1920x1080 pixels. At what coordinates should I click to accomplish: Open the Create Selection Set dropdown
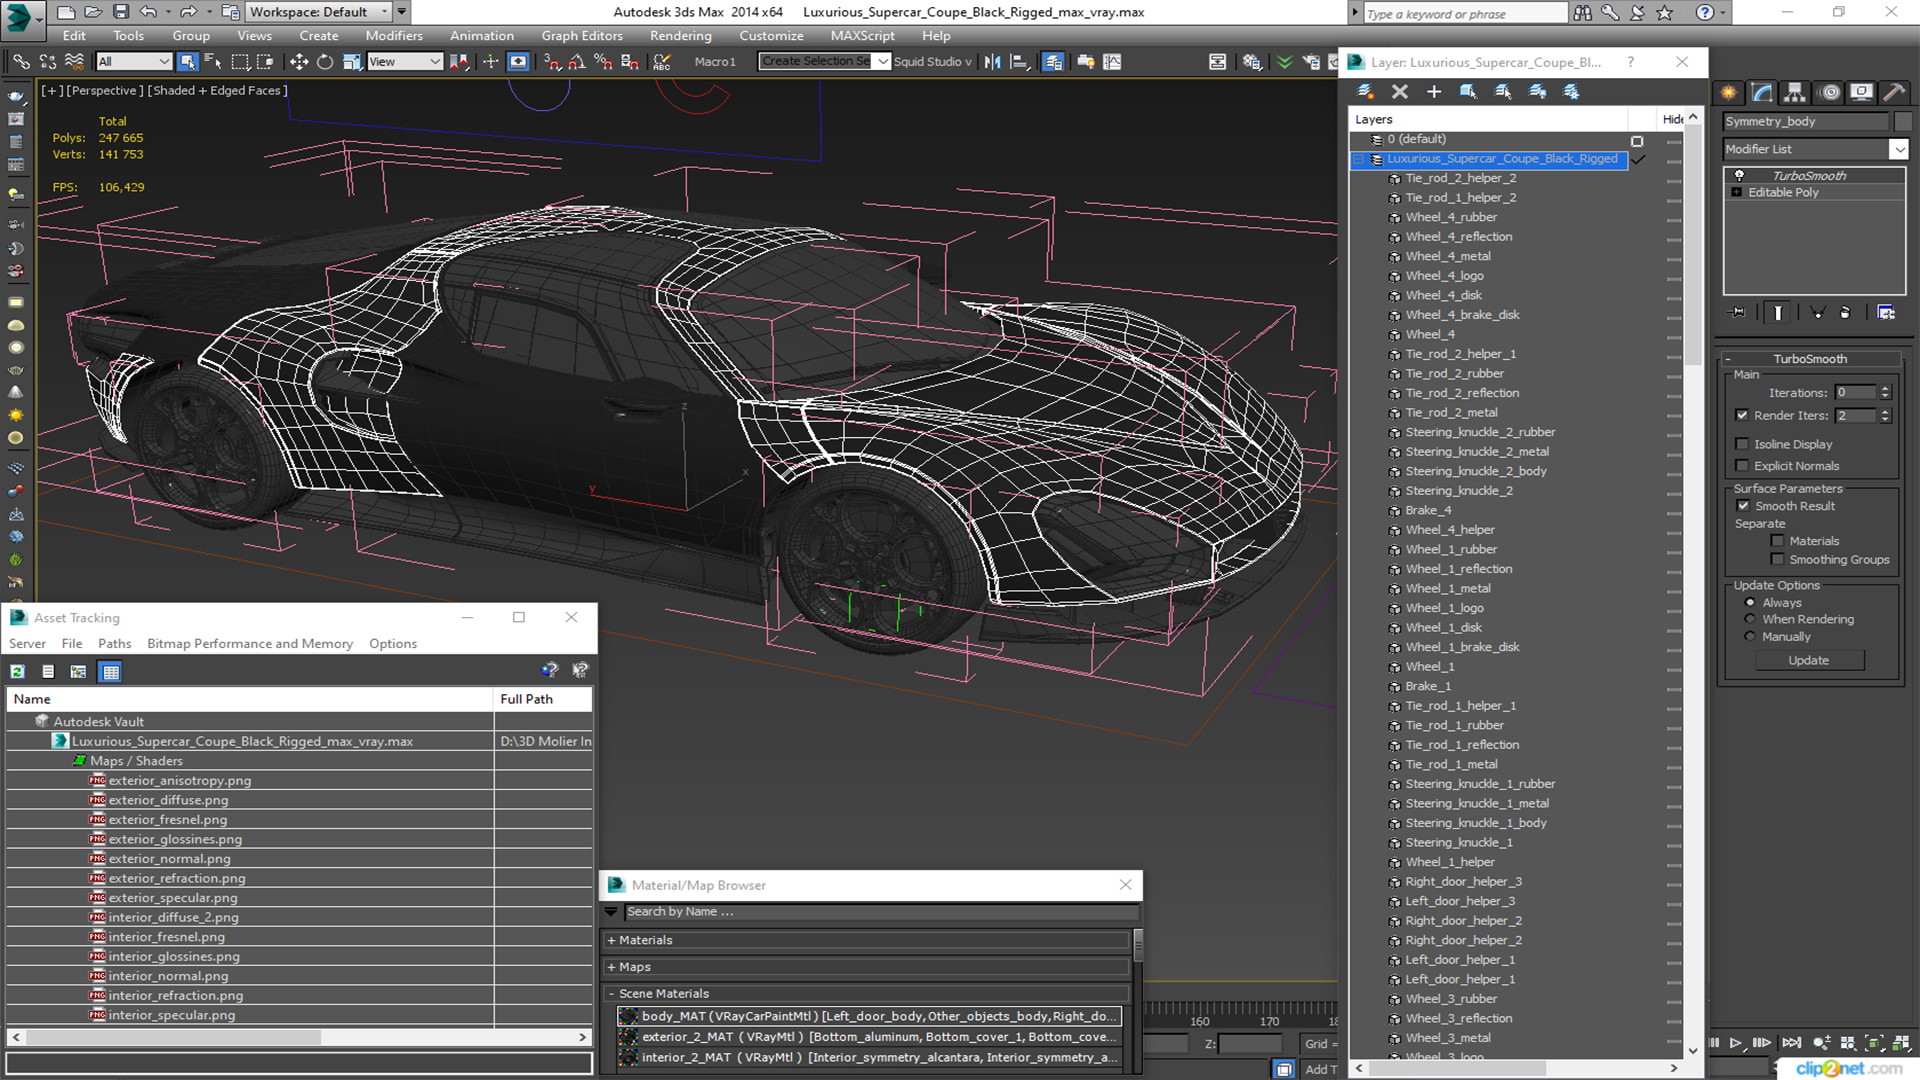pyautogui.click(x=823, y=62)
